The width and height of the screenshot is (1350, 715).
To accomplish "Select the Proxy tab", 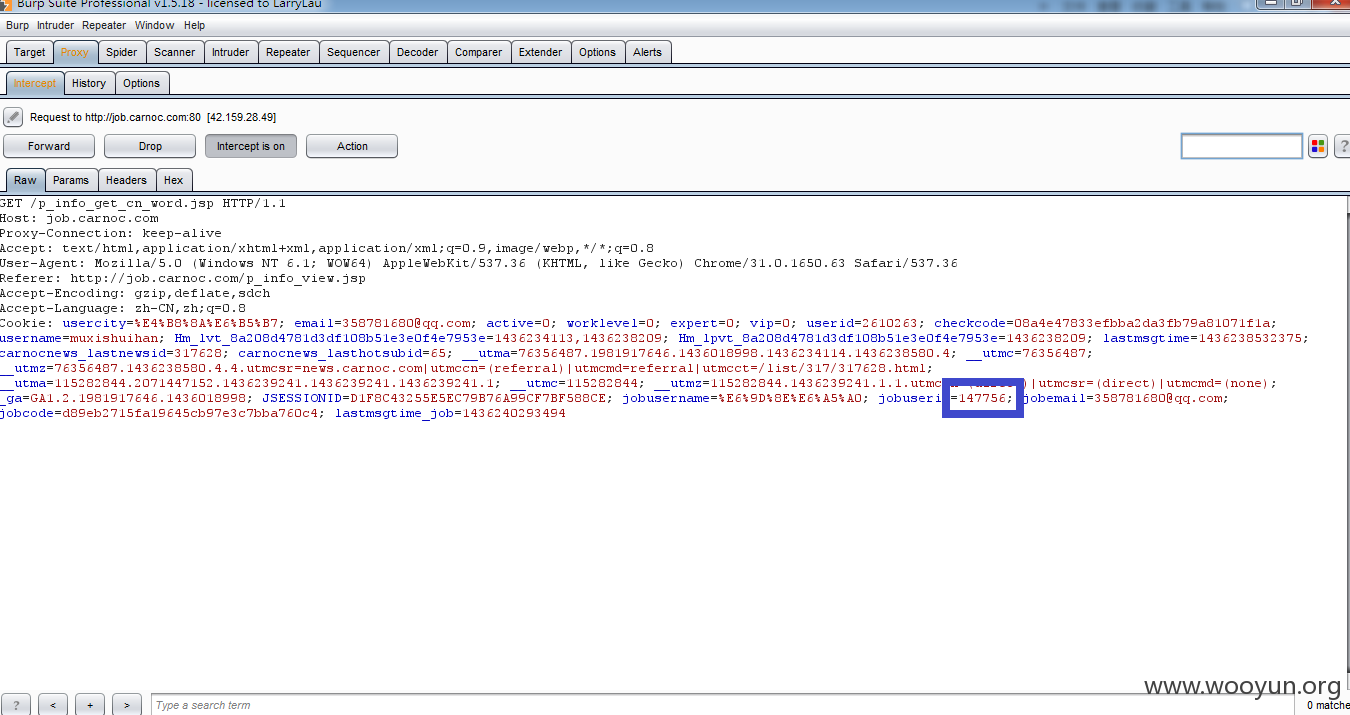I will 74,52.
